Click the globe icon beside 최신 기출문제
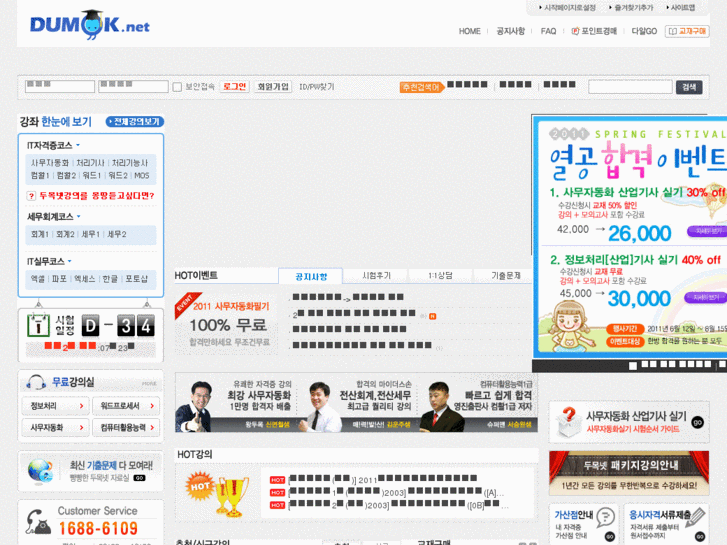 pyautogui.click(x=40, y=471)
